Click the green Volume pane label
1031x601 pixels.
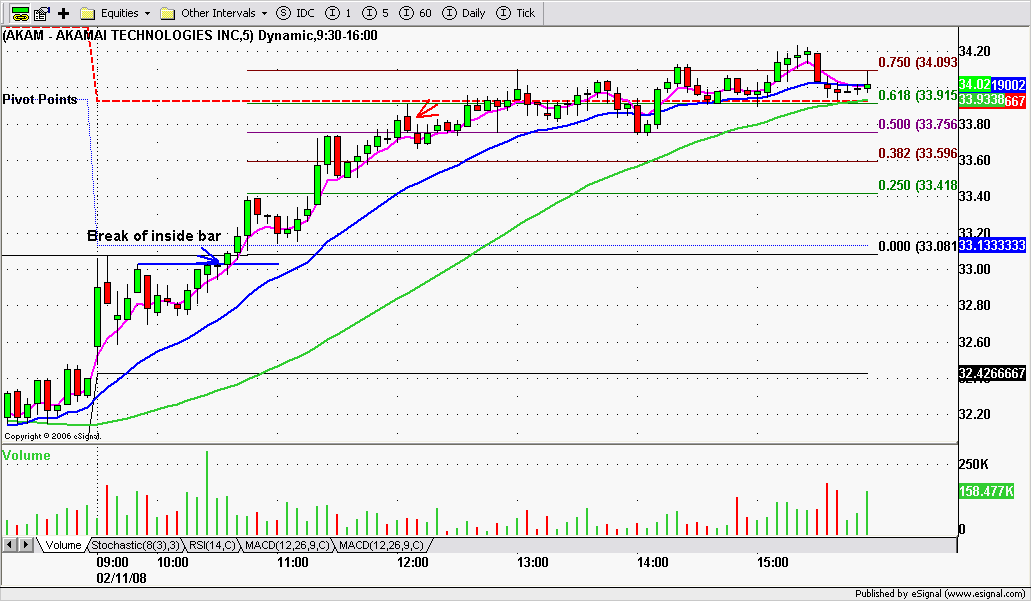(26, 455)
